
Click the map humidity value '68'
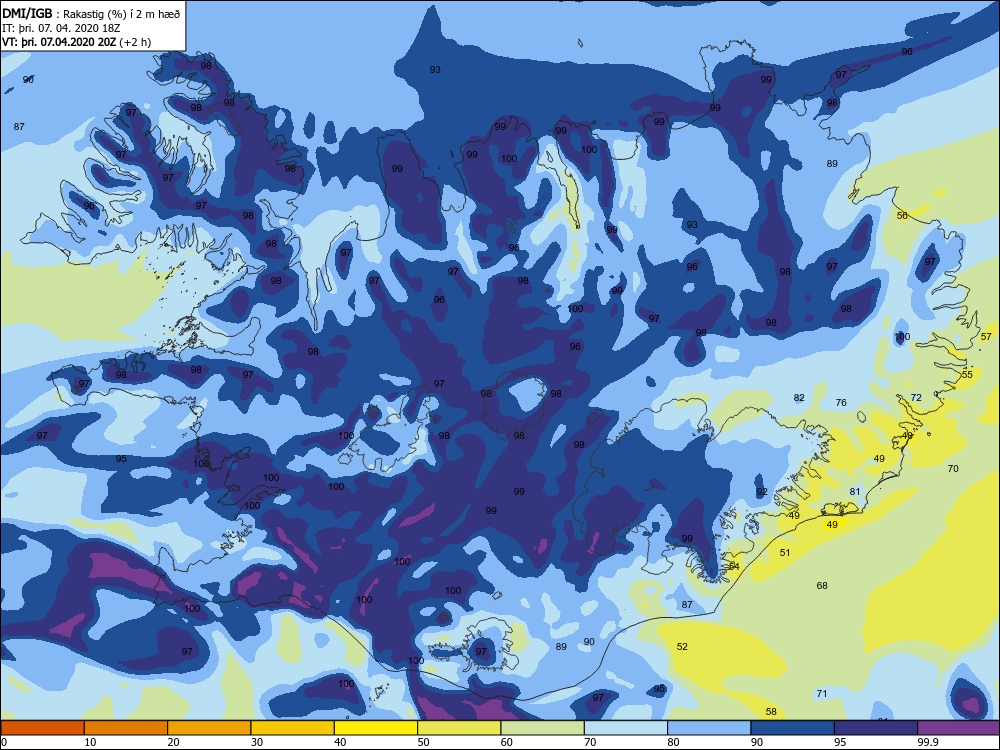[822, 585]
